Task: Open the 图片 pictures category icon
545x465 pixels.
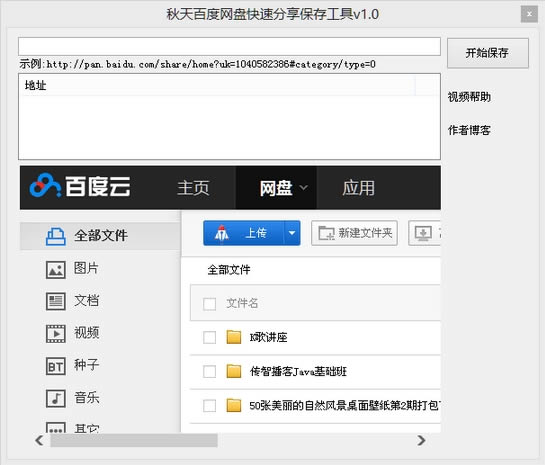Action: (56, 270)
